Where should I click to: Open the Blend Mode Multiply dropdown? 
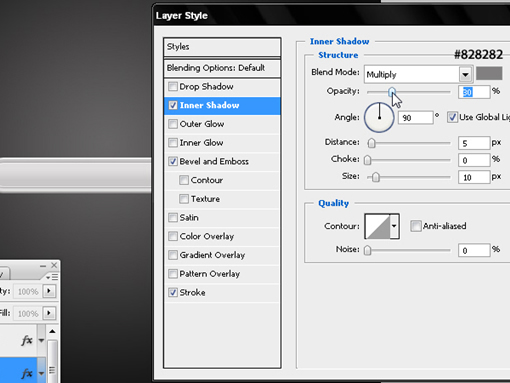click(418, 74)
